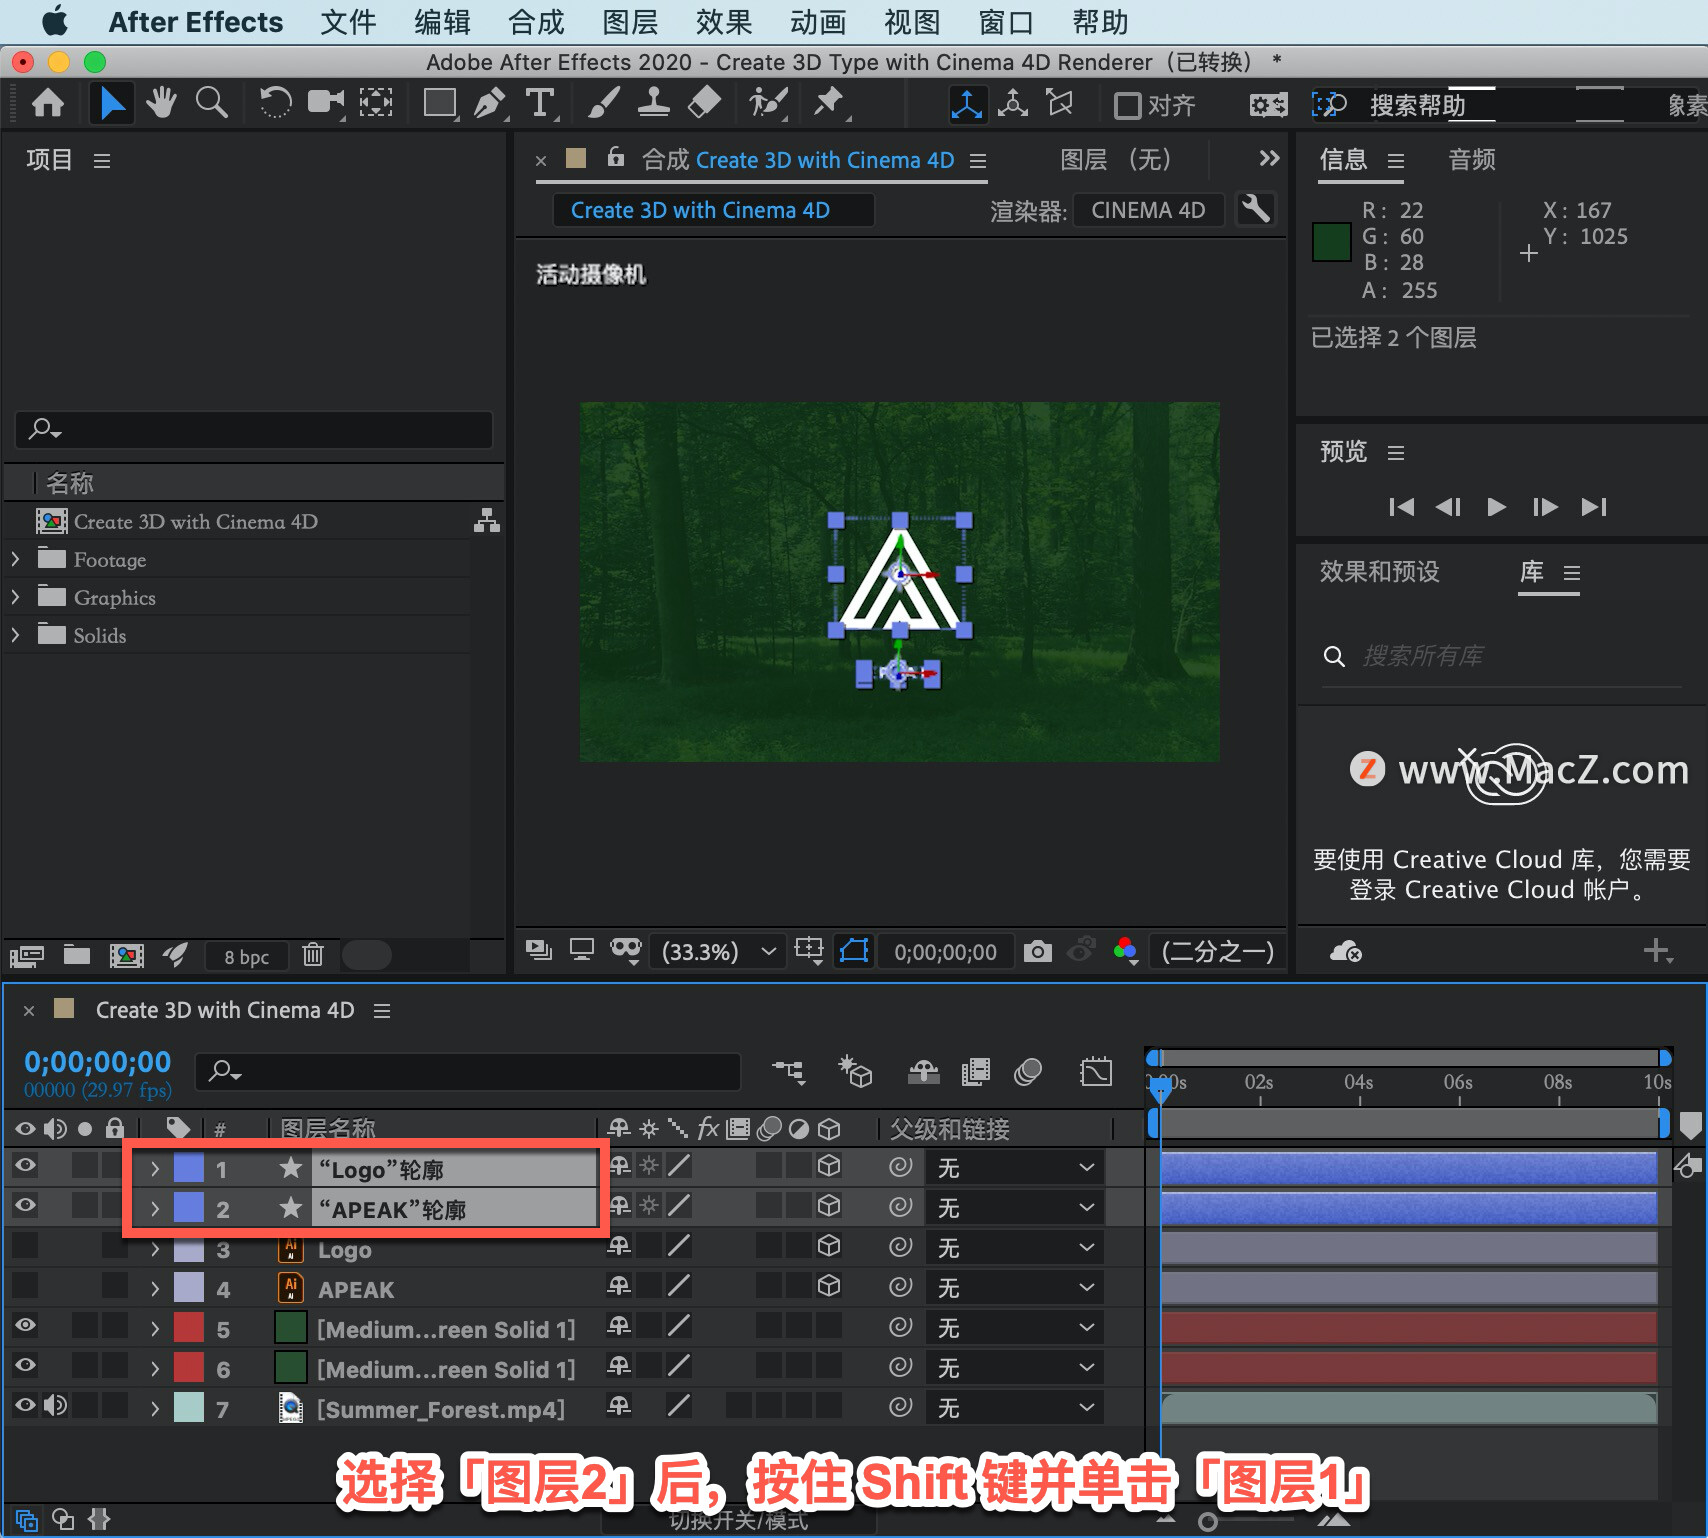The width and height of the screenshot is (1708, 1538).
Task: Open parent dropdown for layer 5
Action: [1014, 1327]
